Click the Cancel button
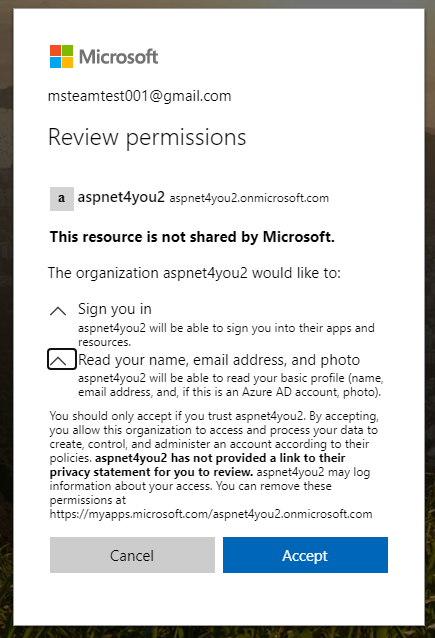 tap(132, 555)
